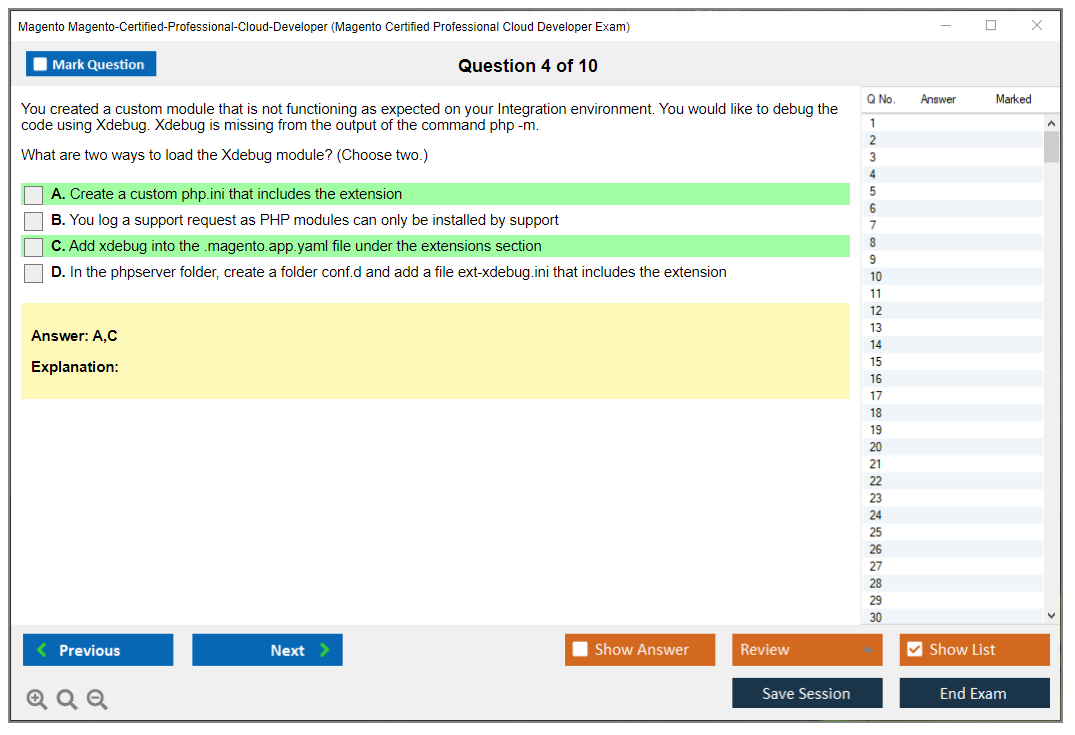Disable the Show List option
The width and height of the screenshot is (1075, 735).
point(914,650)
